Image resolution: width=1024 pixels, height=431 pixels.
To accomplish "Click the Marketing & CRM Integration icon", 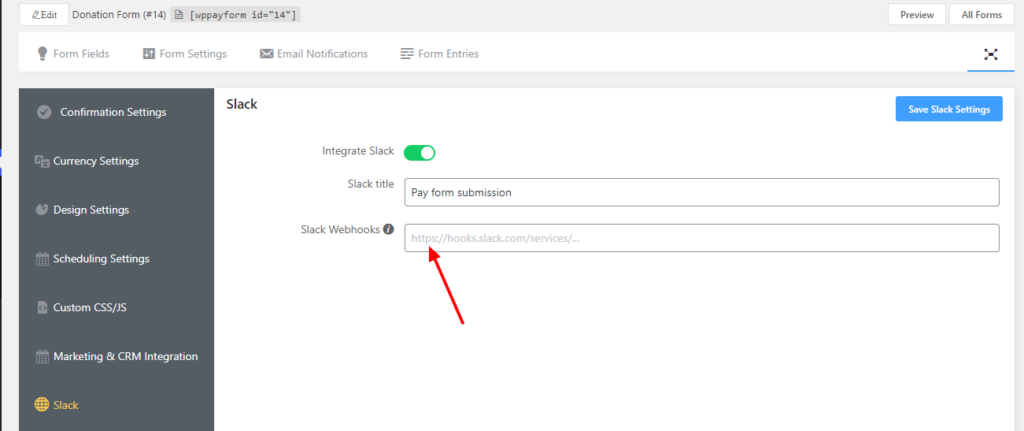I will pos(42,356).
